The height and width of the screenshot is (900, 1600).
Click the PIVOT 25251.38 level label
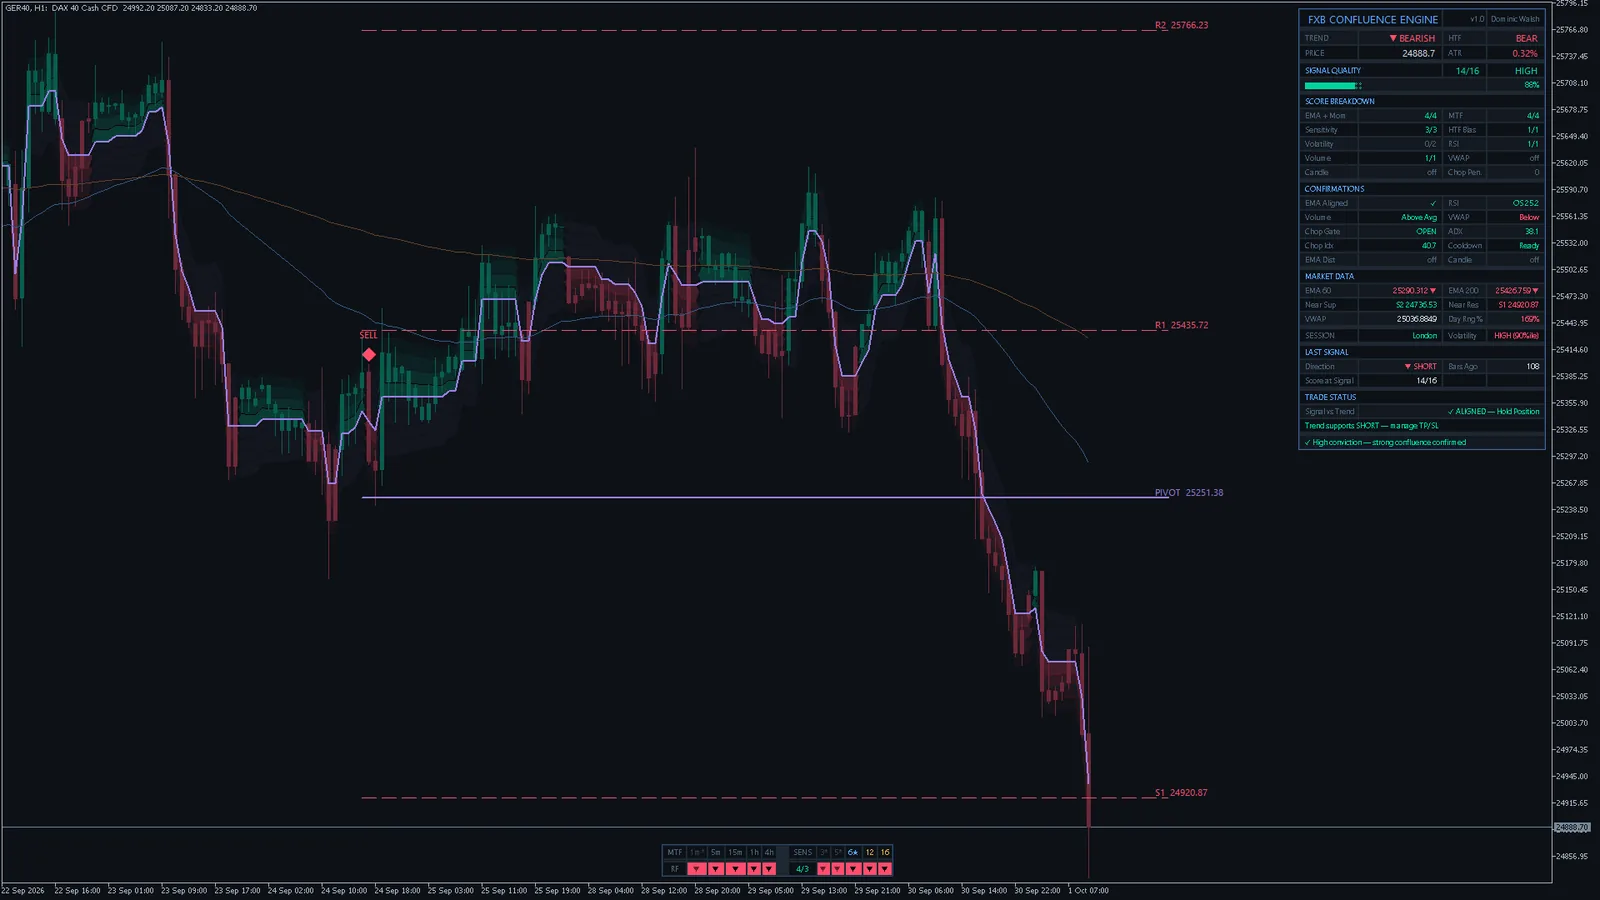point(1189,493)
